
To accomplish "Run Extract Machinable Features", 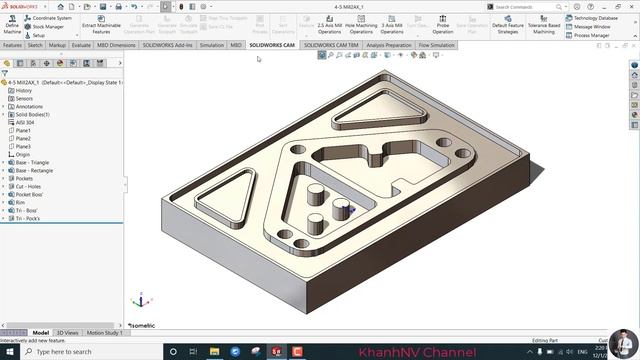I will 101,25.
